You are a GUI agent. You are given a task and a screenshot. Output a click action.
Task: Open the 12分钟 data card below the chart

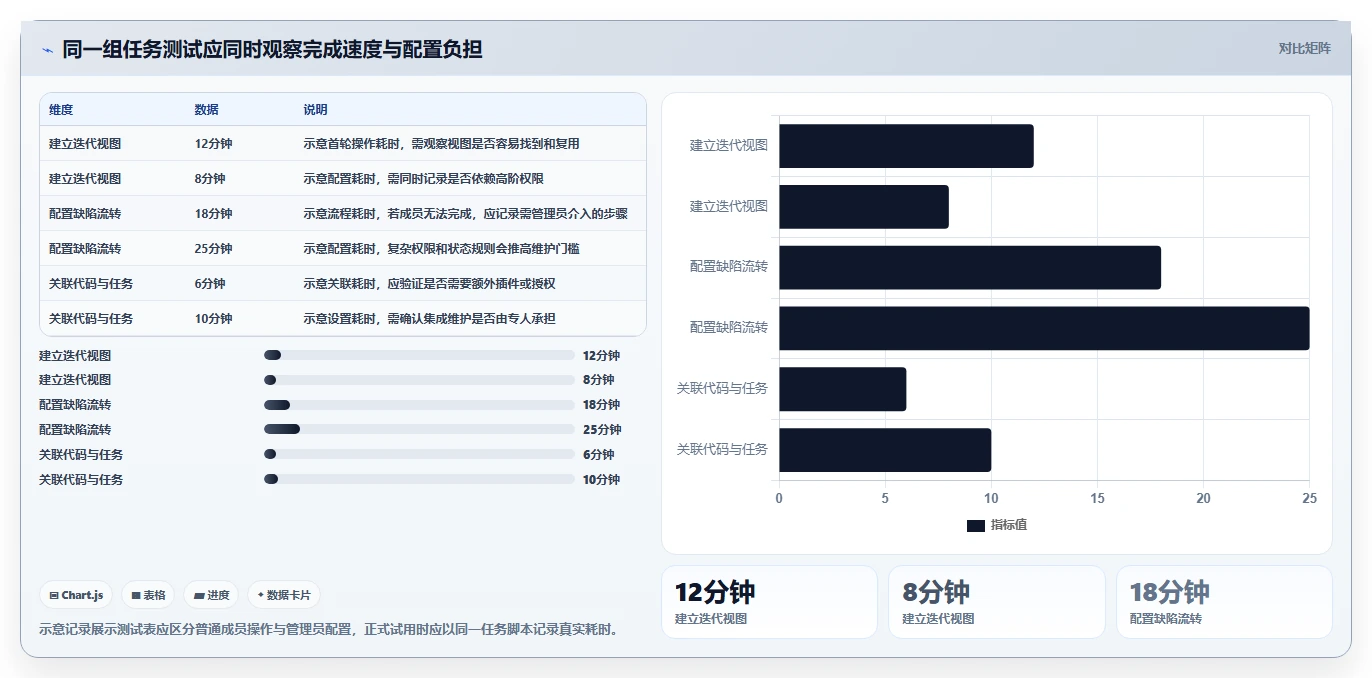coord(769,602)
